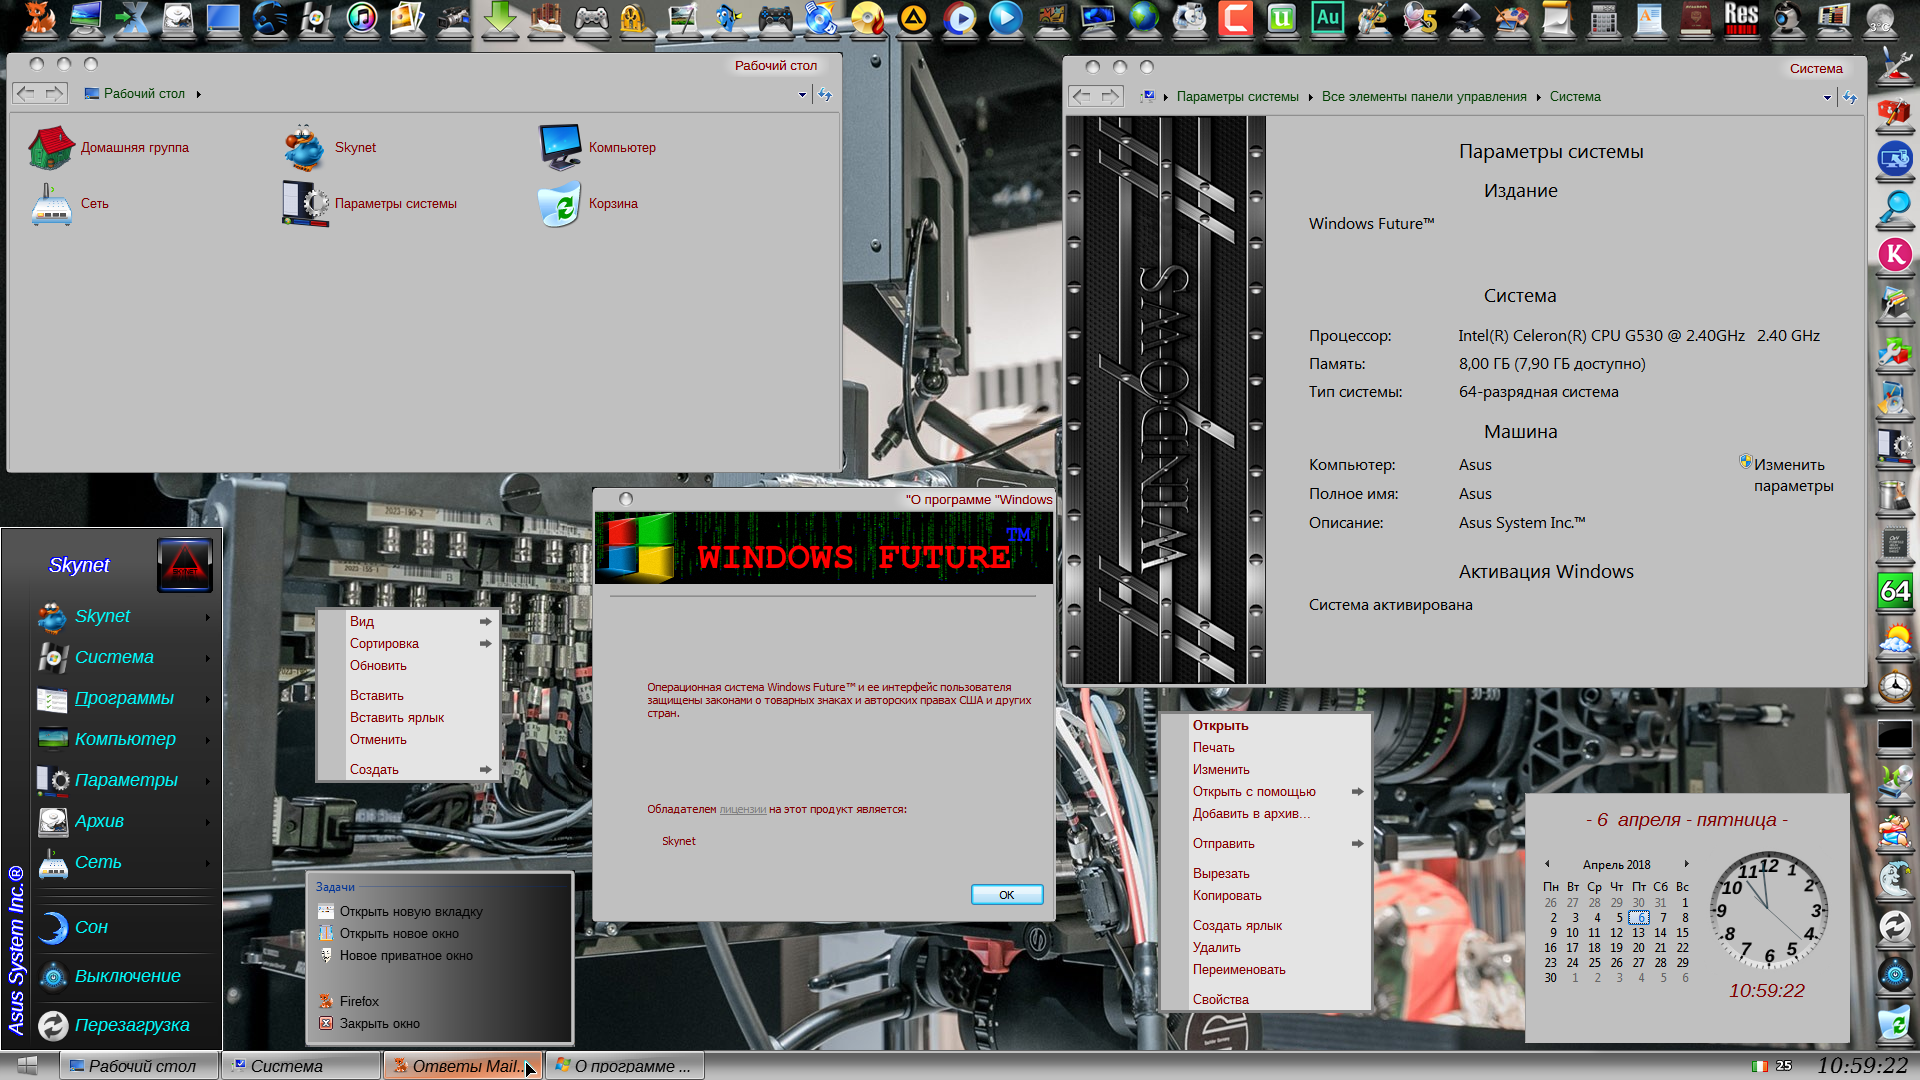The width and height of the screenshot is (1920, 1080).
Task: Open address dropdown in Рабочий стол window
Action: pyautogui.click(x=802, y=95)
